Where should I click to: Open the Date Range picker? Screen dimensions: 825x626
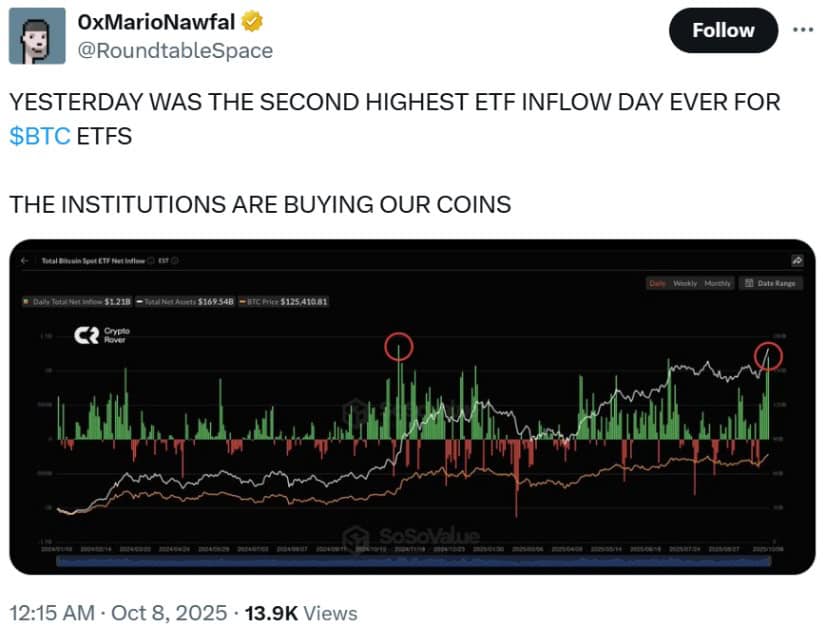pos(770,283)
